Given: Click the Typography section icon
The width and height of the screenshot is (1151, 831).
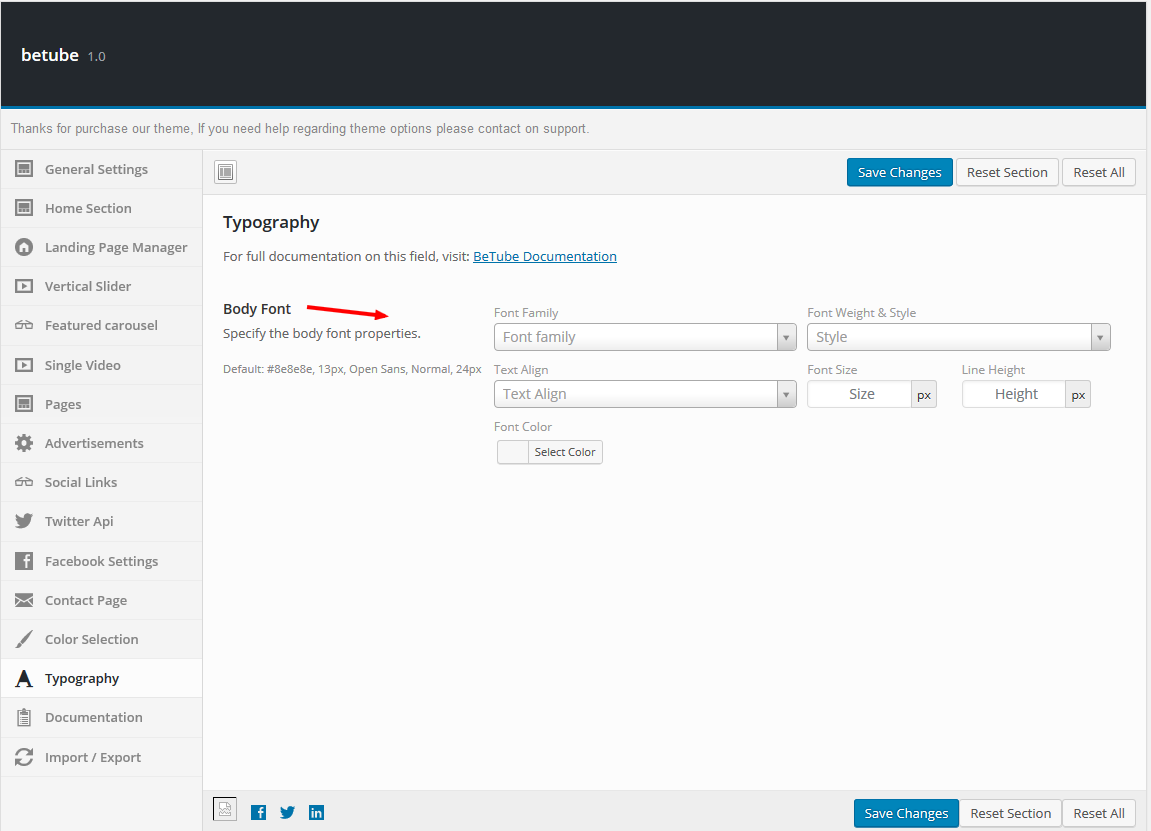Looking at the screenshot, I should (23, 678).
